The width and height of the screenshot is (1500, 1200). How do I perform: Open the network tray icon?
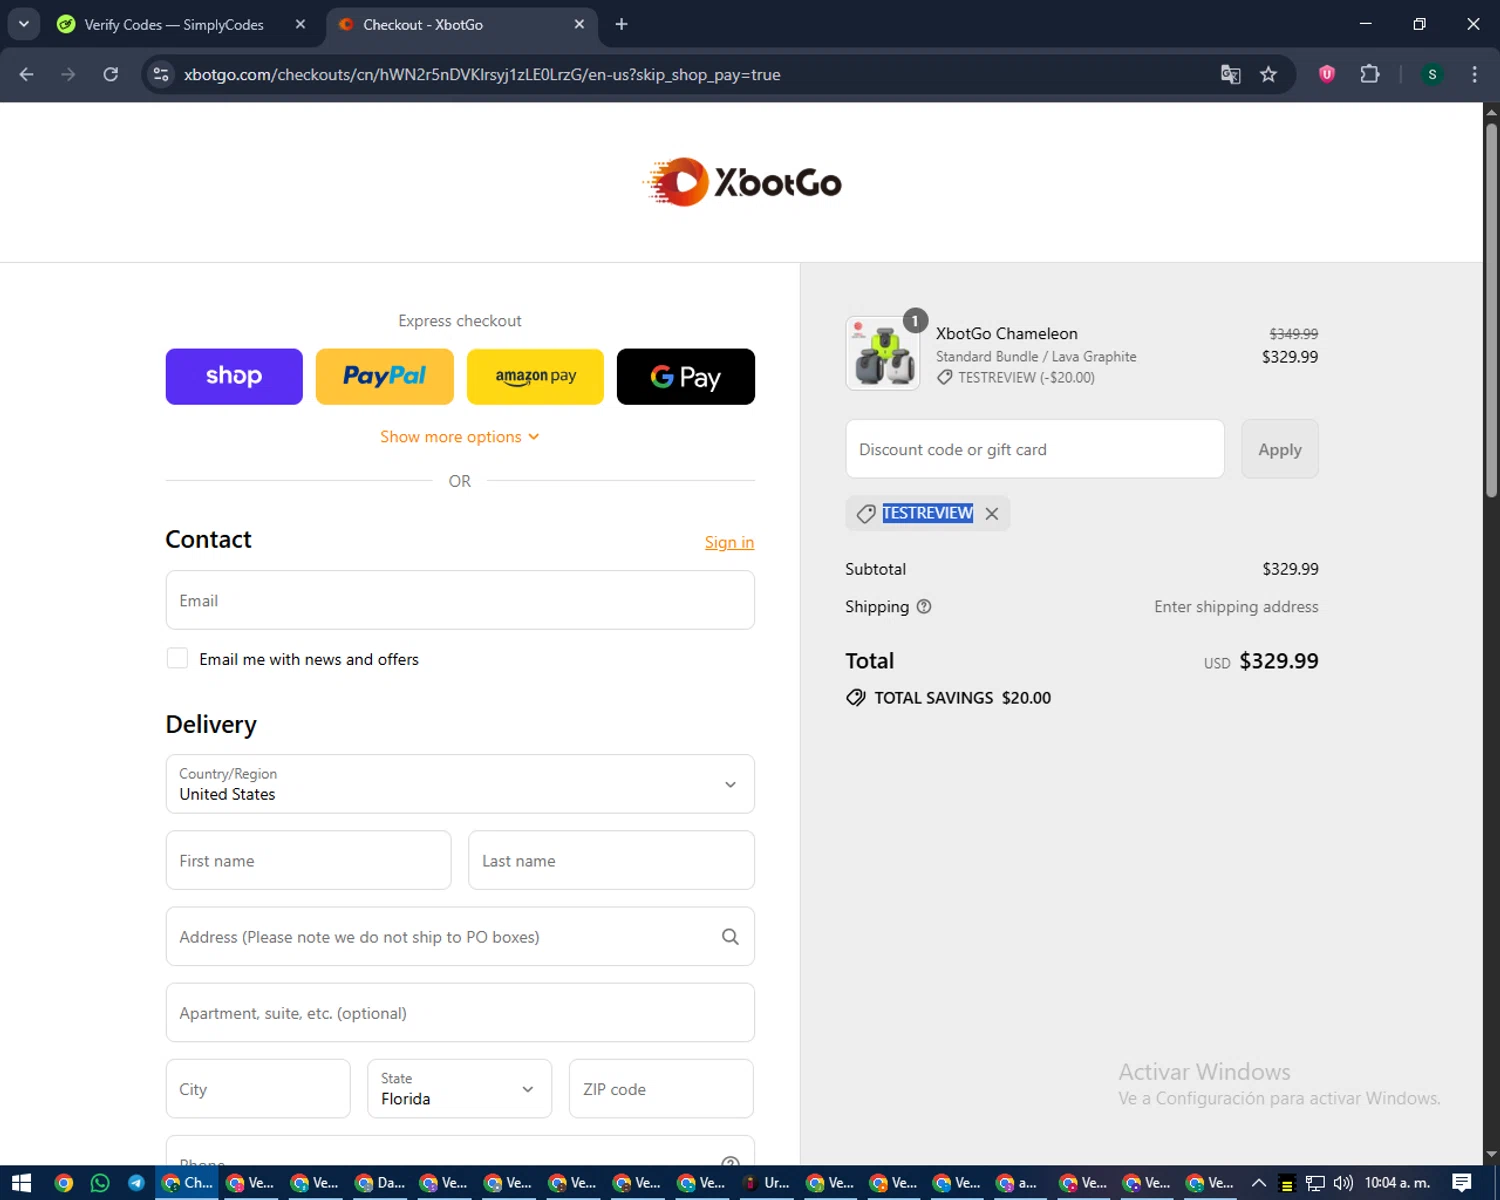[x=1315, y=1183]
